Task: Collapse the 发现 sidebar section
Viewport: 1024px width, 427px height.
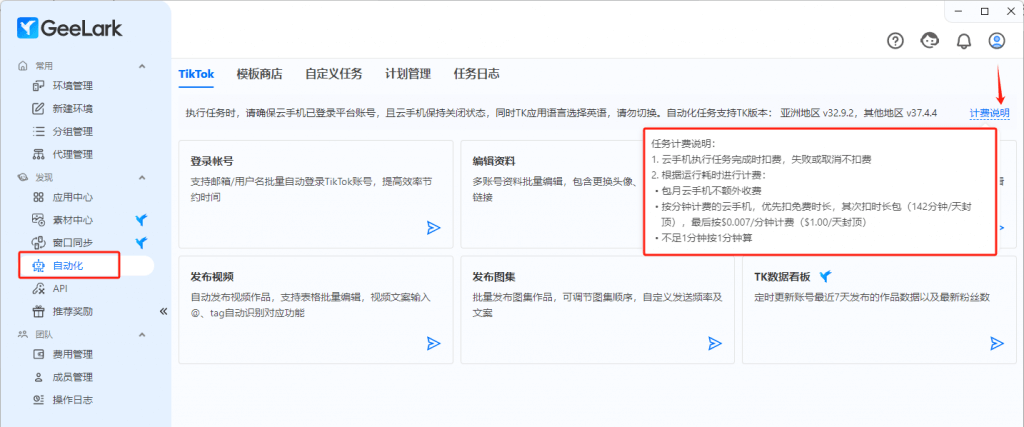Action: coord(142,177)
